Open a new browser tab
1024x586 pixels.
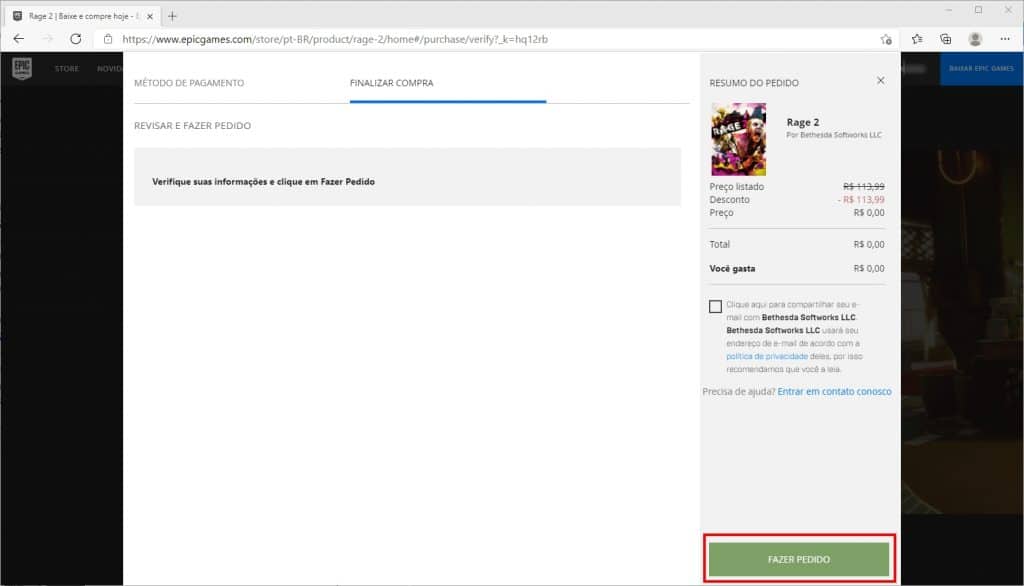tap(172, 16)
